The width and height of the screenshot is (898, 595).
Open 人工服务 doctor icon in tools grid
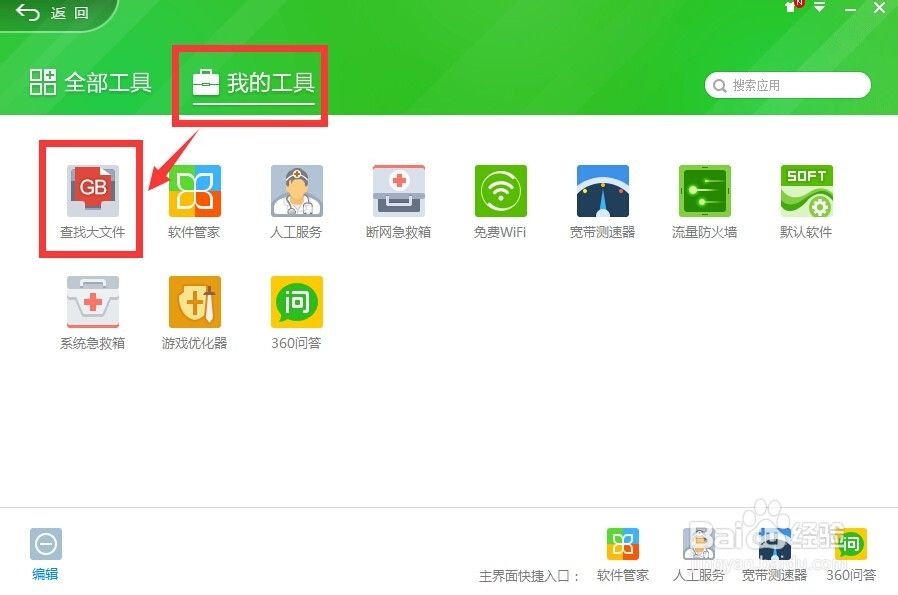297,202
